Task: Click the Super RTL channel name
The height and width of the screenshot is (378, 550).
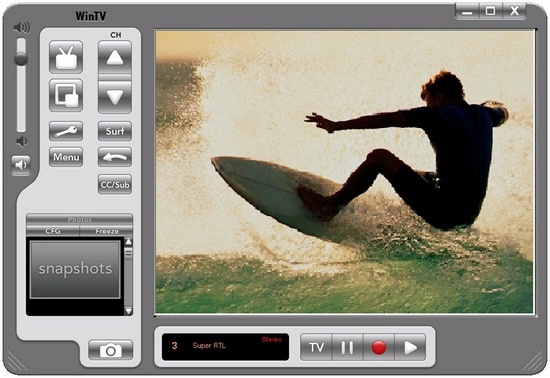Action: [209, 346]
